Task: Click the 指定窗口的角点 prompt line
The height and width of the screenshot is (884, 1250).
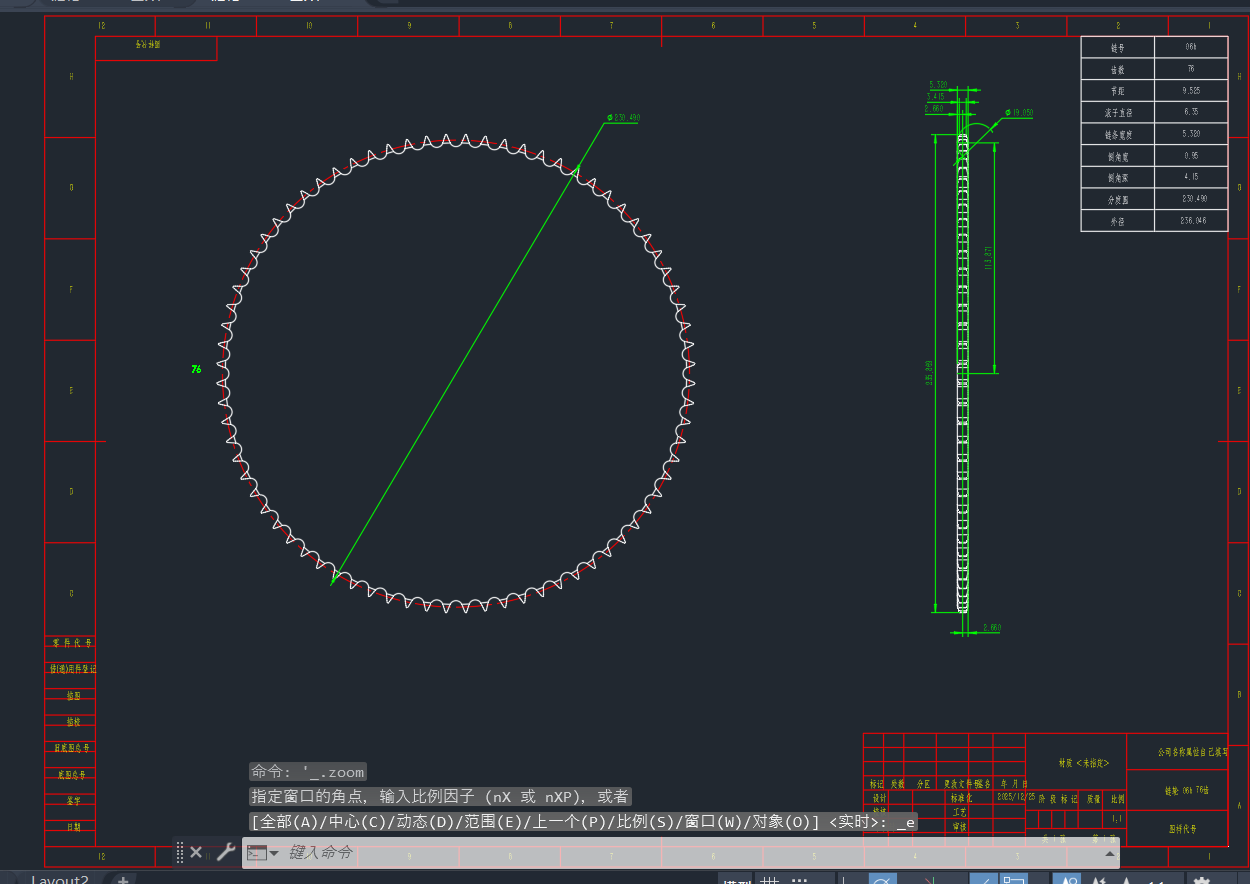Action: [440, 797]
